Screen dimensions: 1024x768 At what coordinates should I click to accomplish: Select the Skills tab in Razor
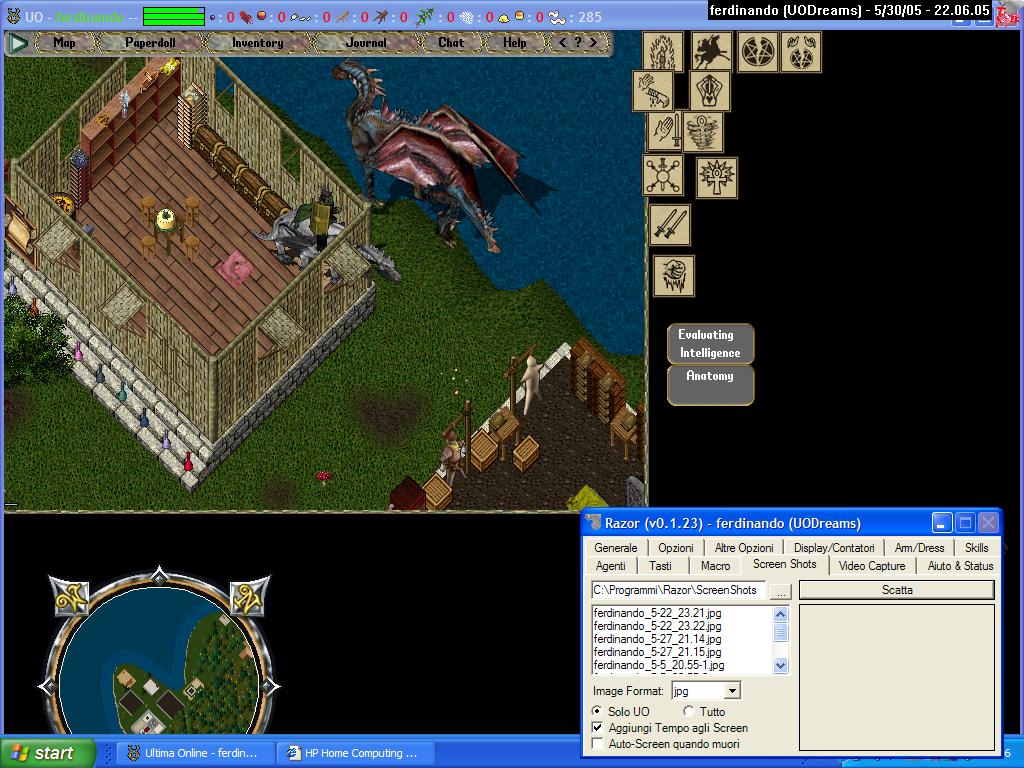(x=976, y=547)
